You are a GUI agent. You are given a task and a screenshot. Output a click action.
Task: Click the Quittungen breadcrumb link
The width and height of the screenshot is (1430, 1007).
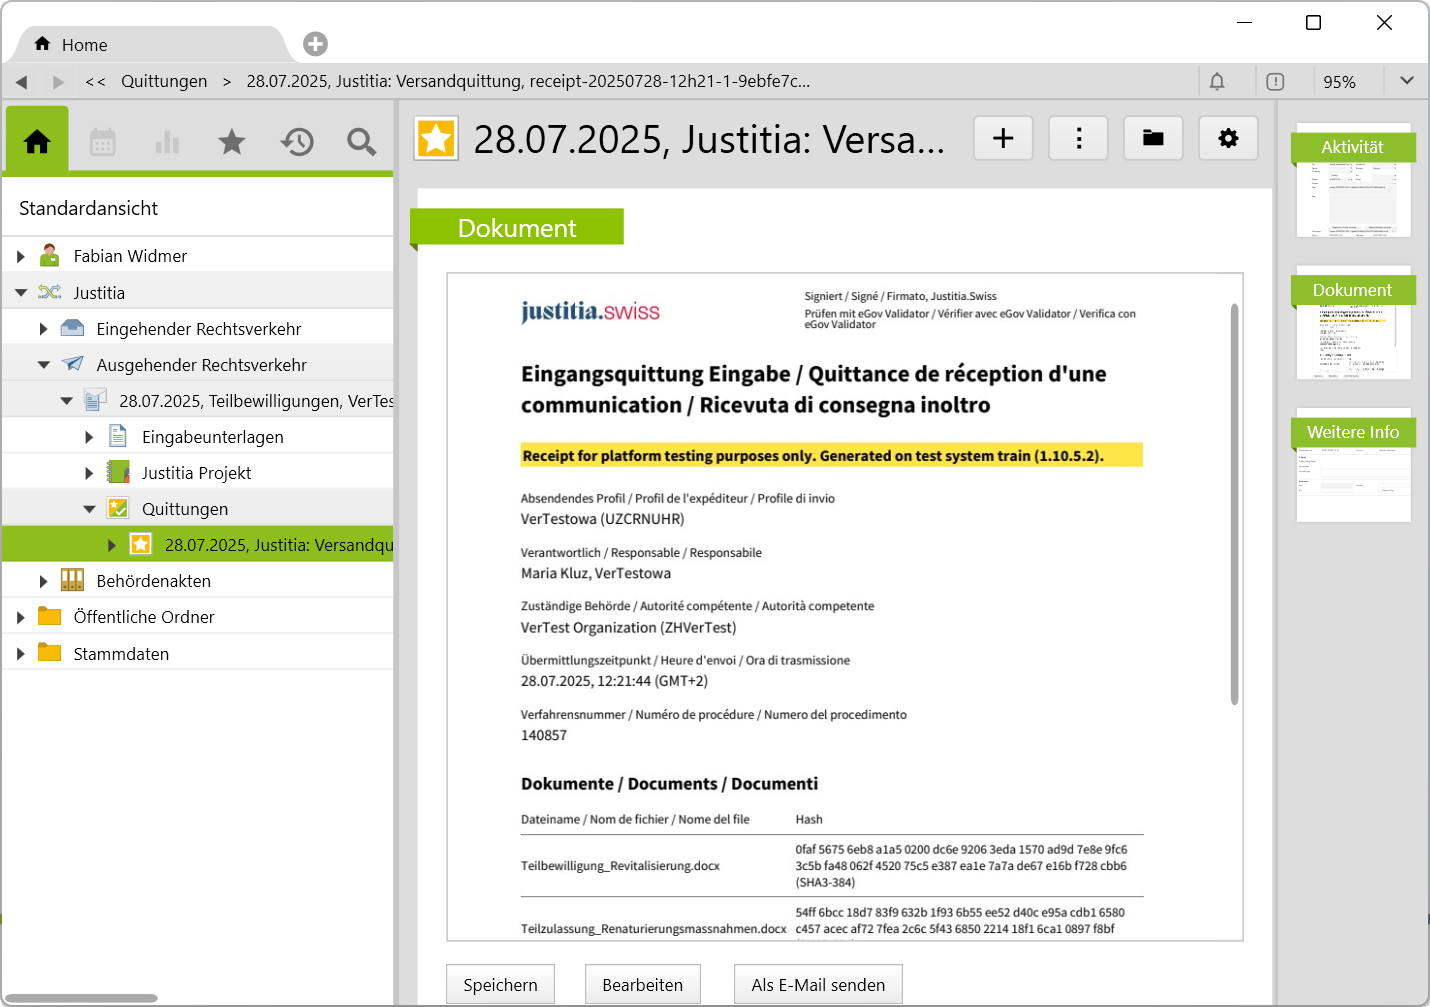pyautogui.click(x=164, y=81)
